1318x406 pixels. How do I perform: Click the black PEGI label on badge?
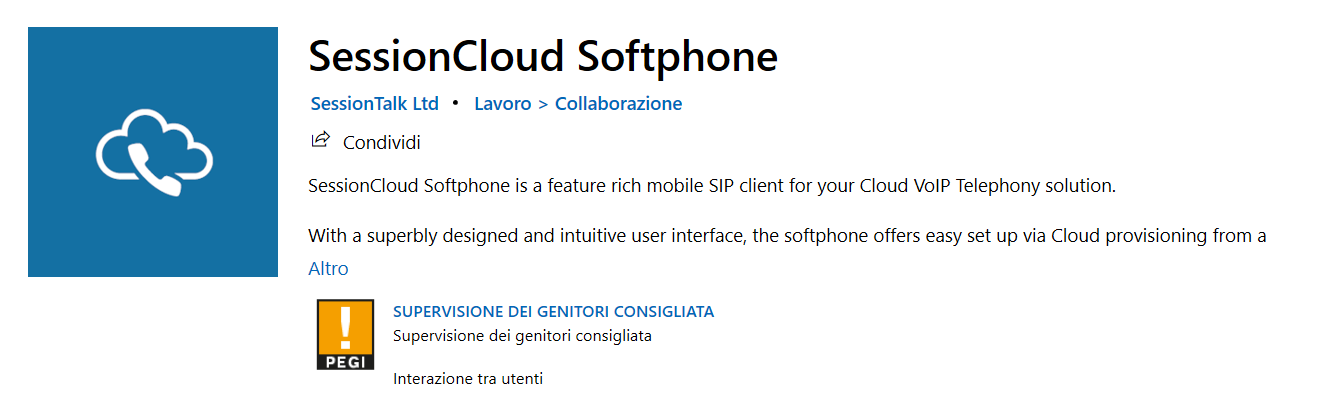click(x=345, y=361)
